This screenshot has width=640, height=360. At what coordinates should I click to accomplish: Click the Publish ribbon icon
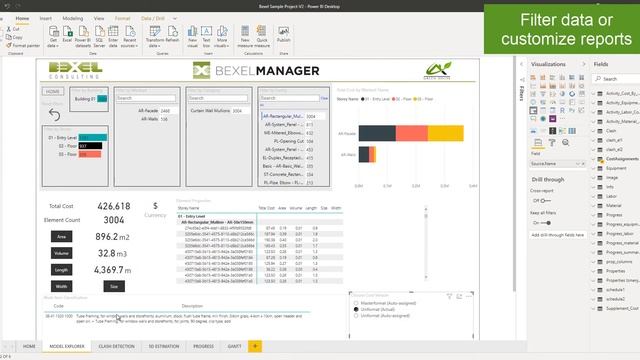(283, 35)
